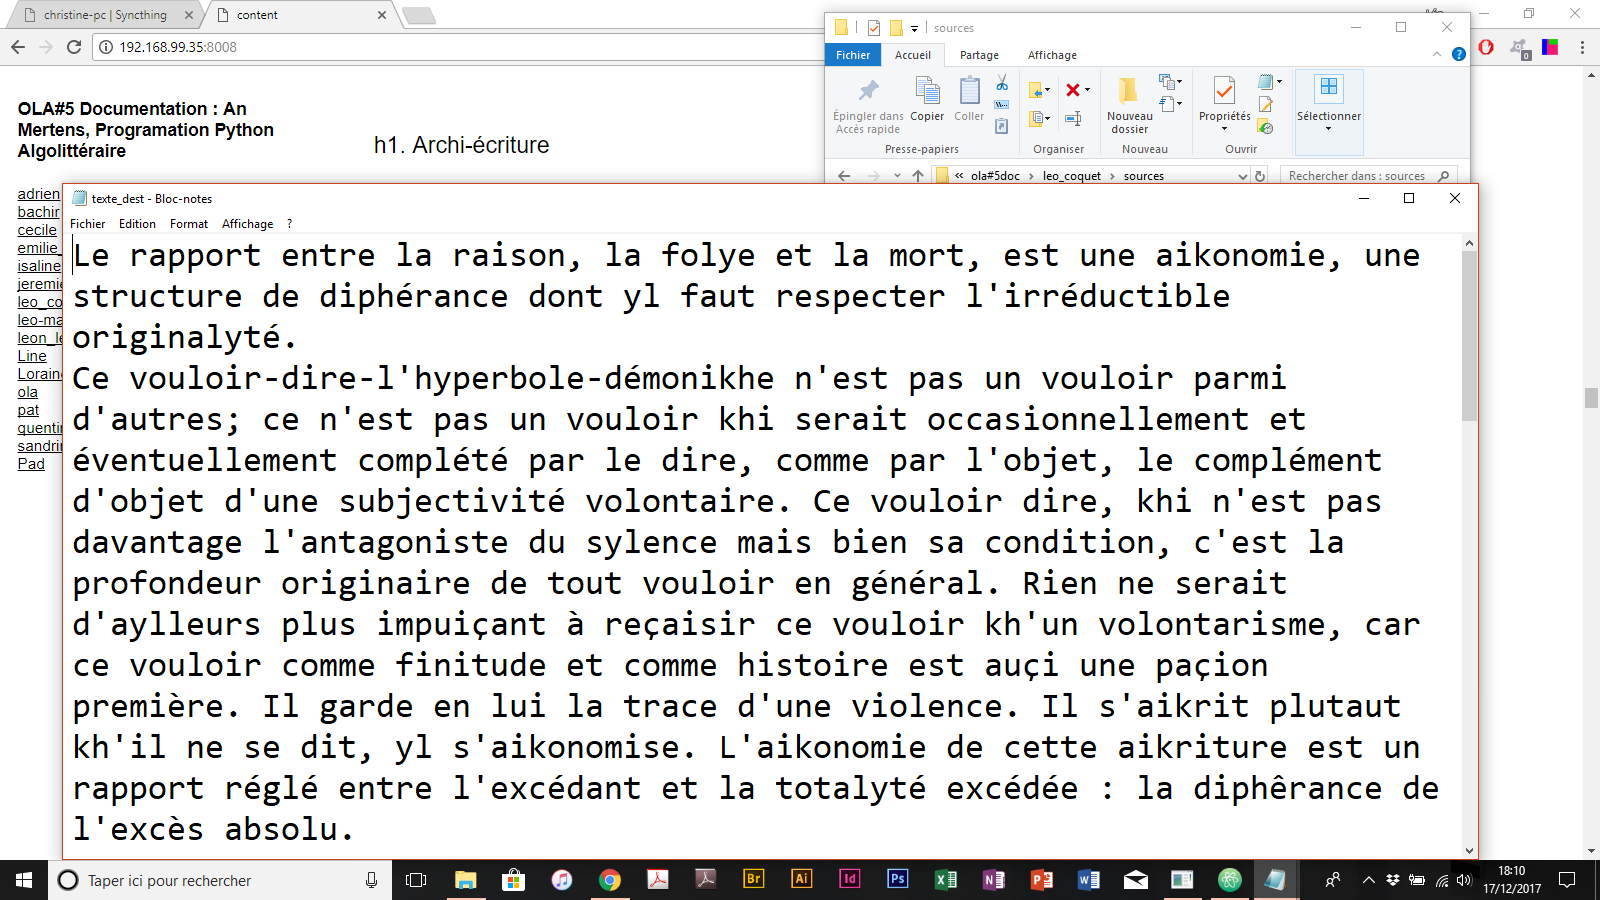This screenshot has width=1600, height=900.
Task: Open the ola link in sidebar list
Action: 27,392
